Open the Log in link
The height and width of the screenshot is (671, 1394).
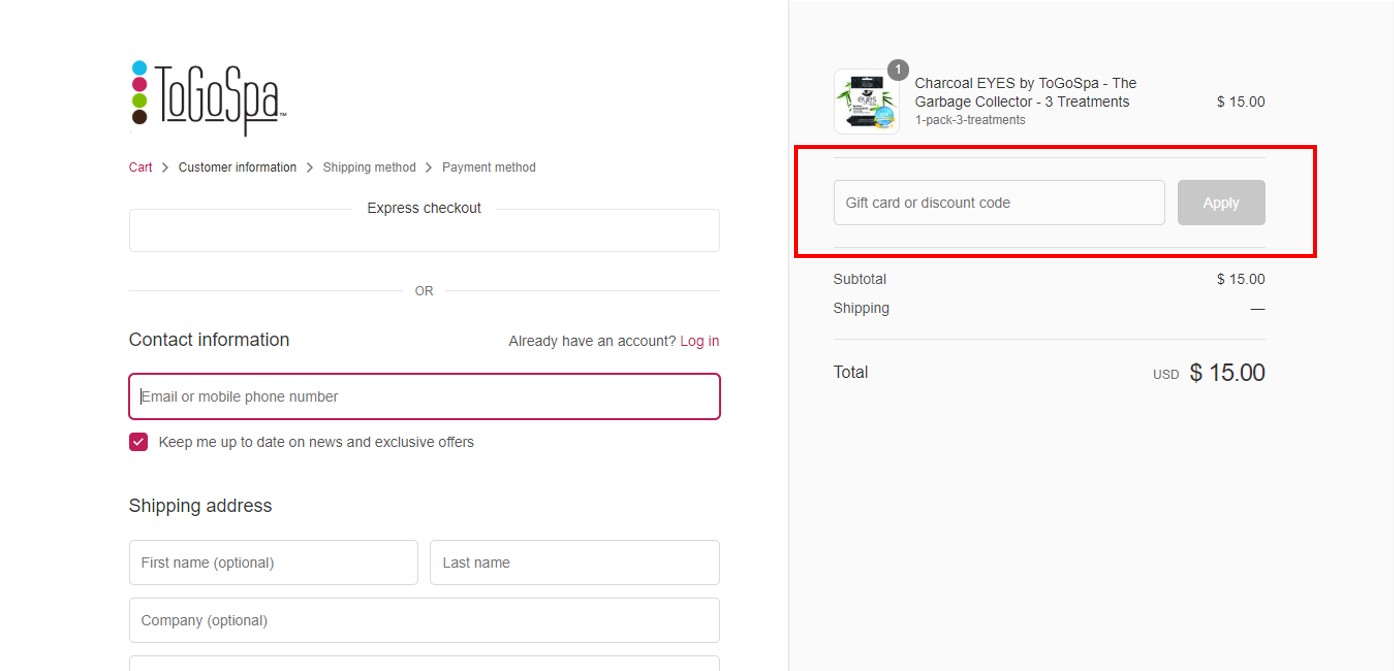pos(699,341)
